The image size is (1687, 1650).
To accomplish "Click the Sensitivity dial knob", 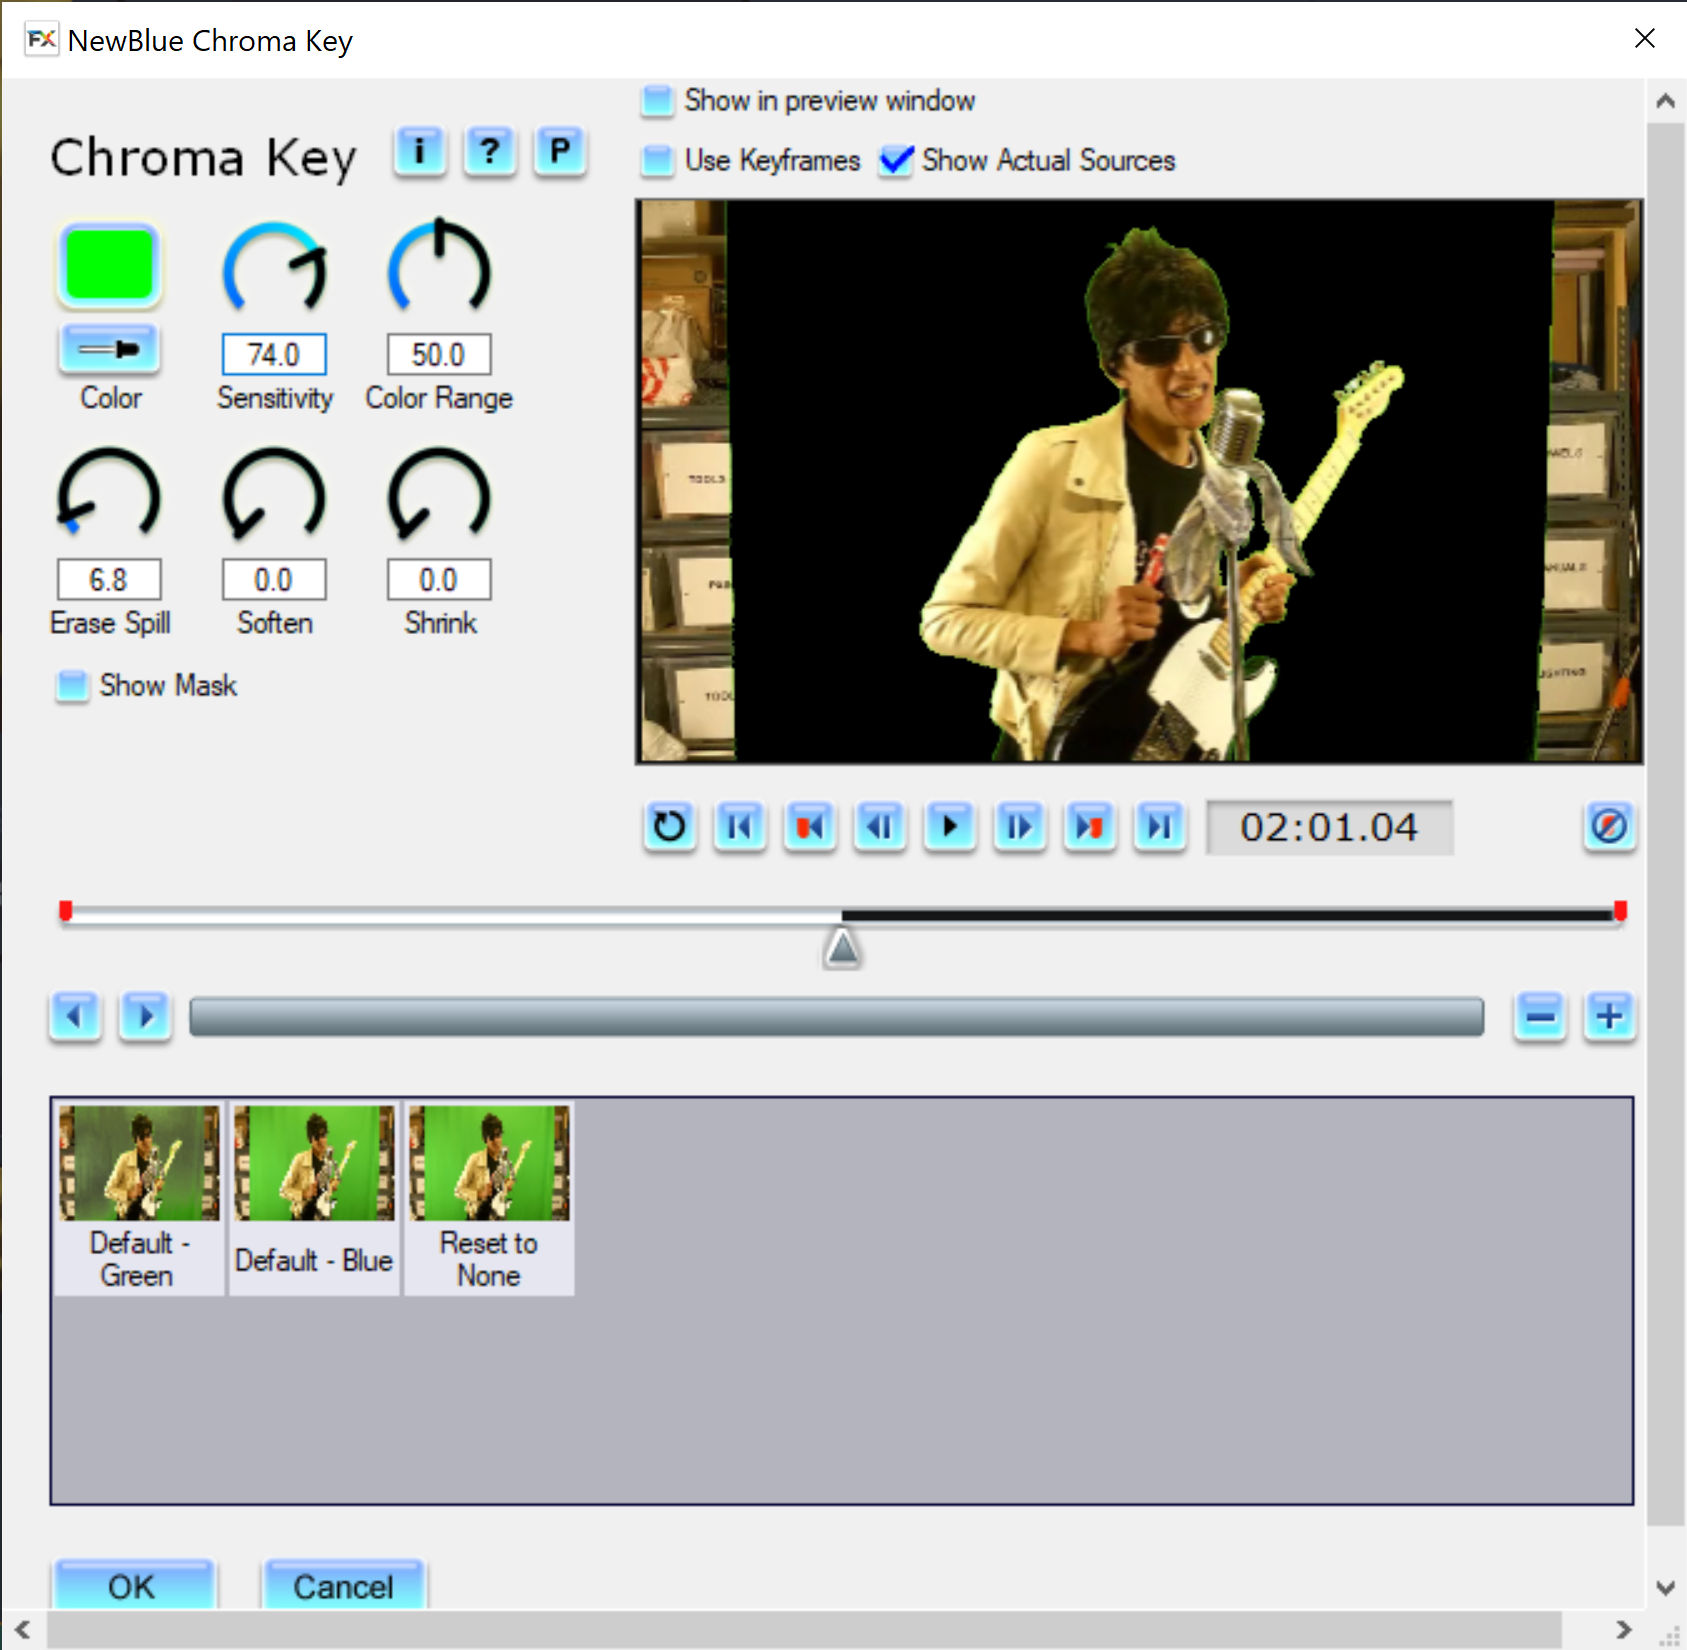I will [x=275, y=268].
